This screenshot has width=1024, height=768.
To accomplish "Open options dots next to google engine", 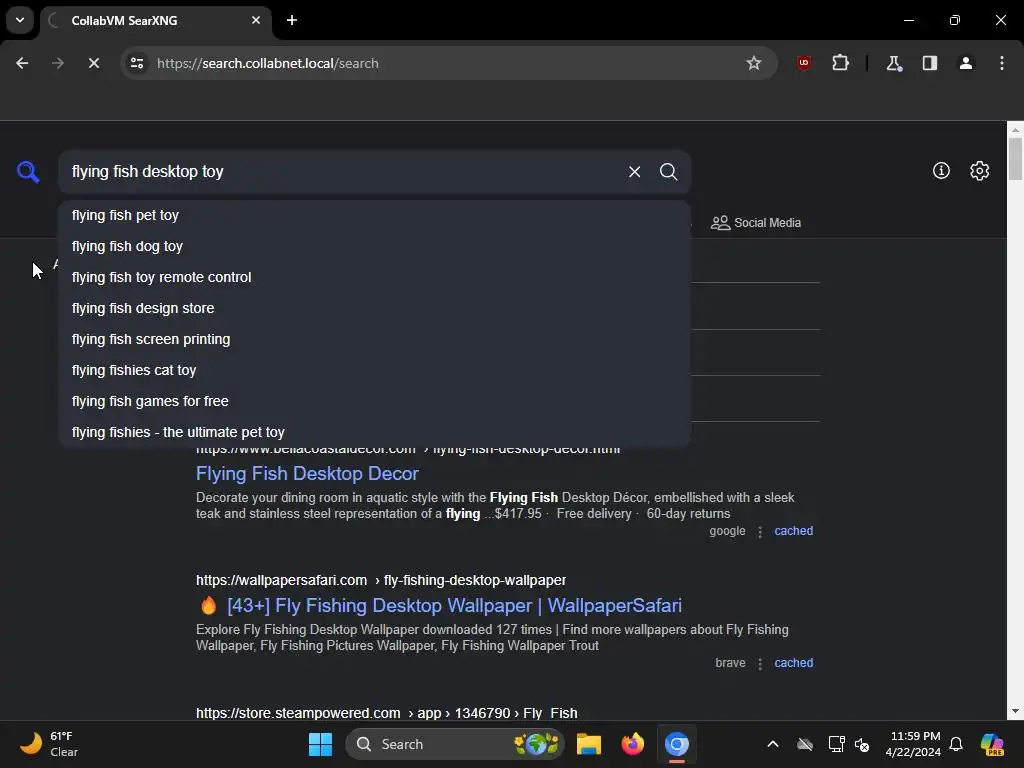I will tap(760, 532).
